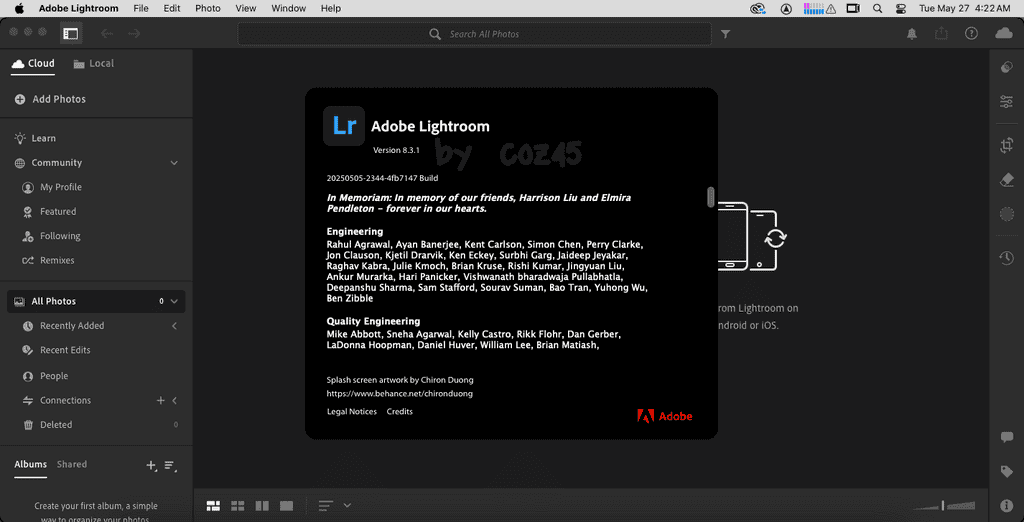The image size is (1024, 522).
Task: Expand the Connections arrow
Action: pyautogui.click(x=174, y=400)
